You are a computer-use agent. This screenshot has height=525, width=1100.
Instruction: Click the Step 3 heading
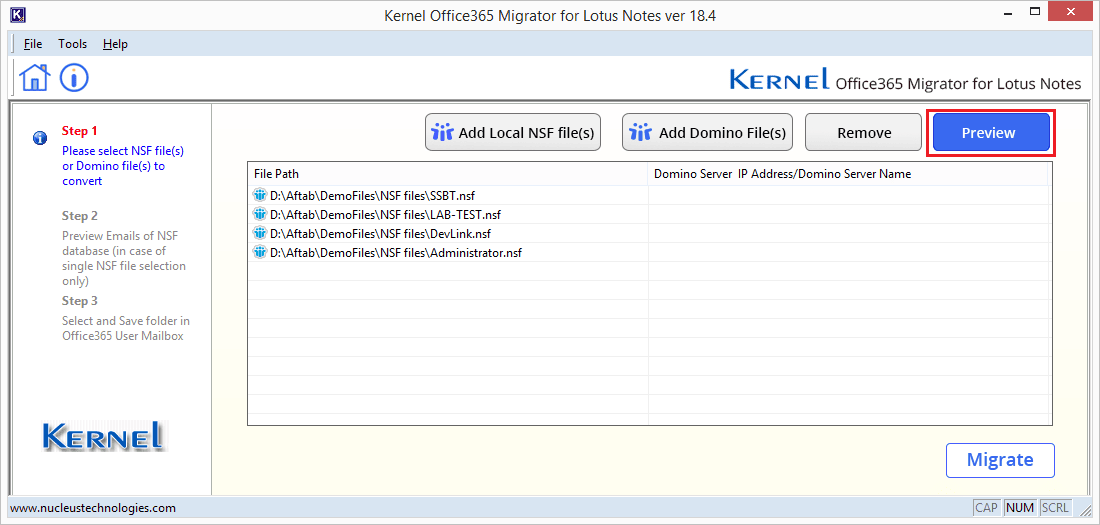tap(79, 300)
